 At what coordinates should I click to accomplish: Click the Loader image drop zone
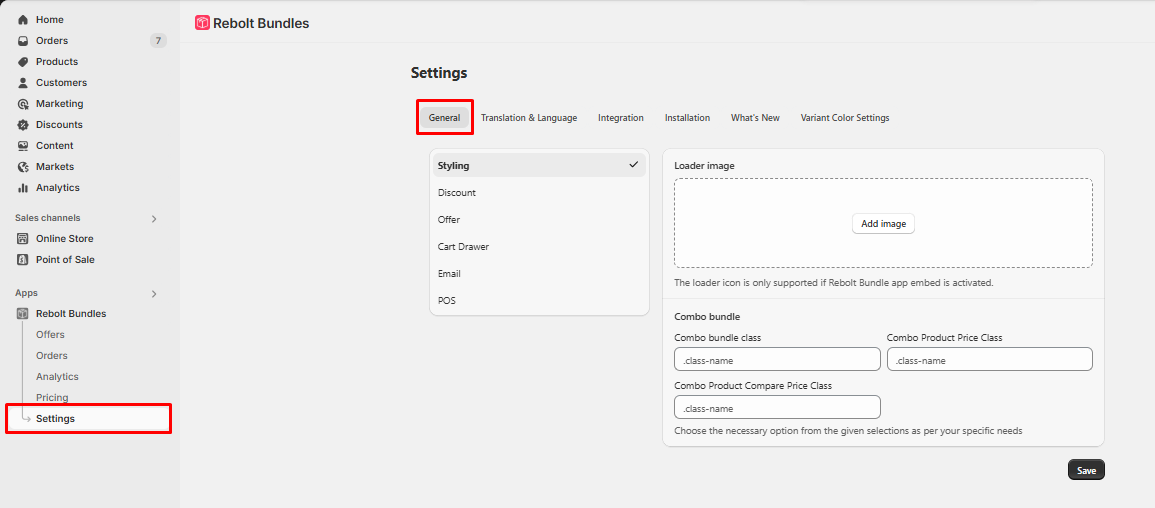[x=883, y=223]
